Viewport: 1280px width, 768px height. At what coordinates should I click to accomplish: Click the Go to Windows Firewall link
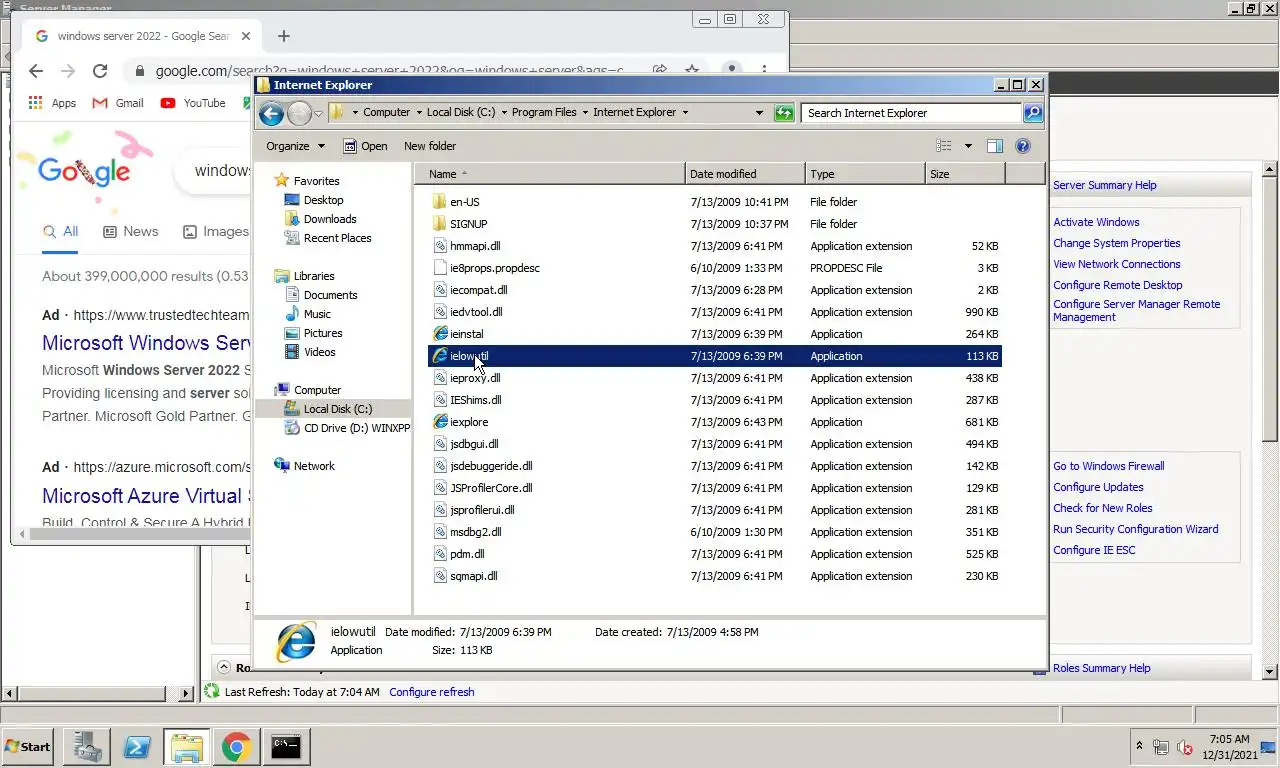tap(1109, 466)
